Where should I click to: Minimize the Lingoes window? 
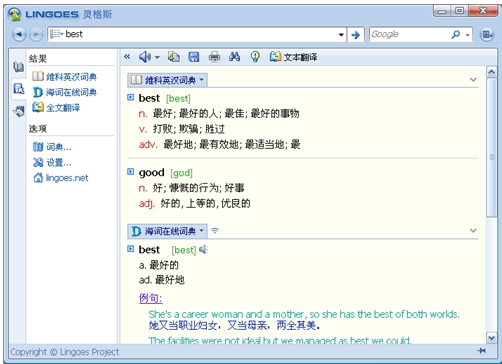(x=442, y=11)
